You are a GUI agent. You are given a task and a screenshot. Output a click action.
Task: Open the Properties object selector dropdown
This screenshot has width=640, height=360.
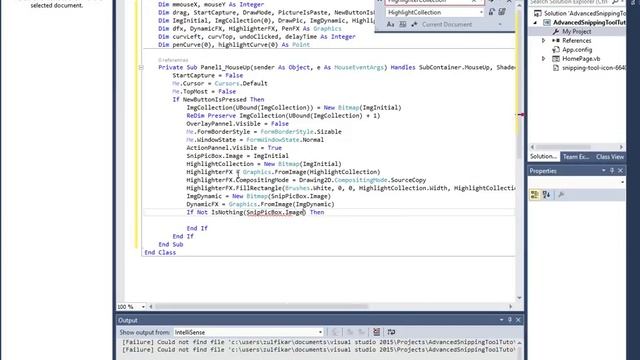click(622, 182)
